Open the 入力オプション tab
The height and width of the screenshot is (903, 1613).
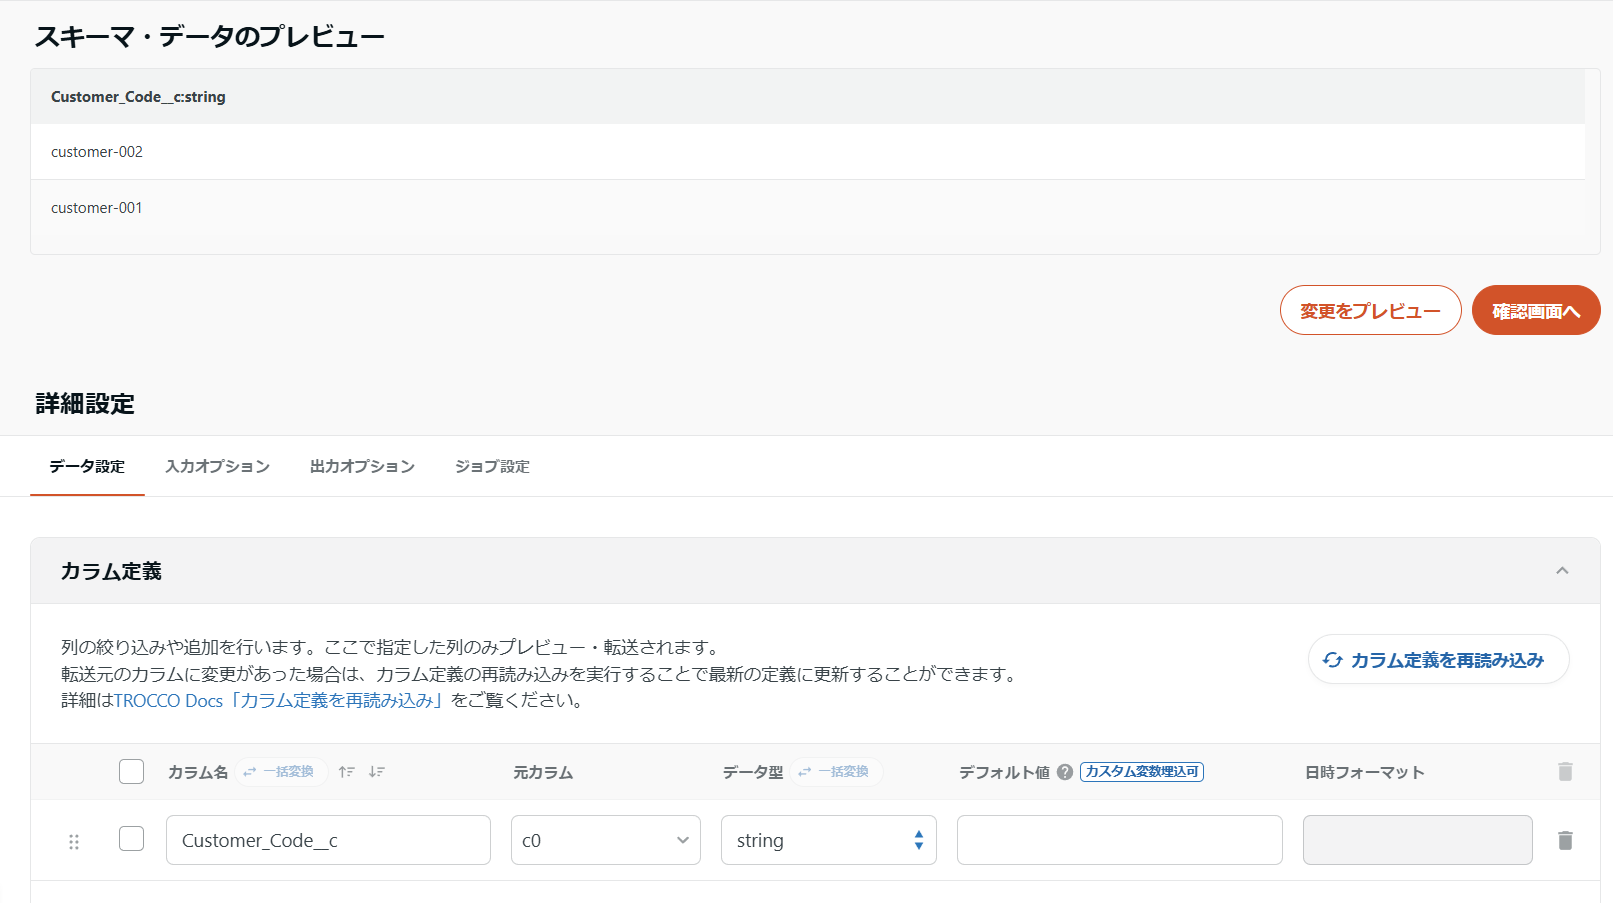coord(217,466)
